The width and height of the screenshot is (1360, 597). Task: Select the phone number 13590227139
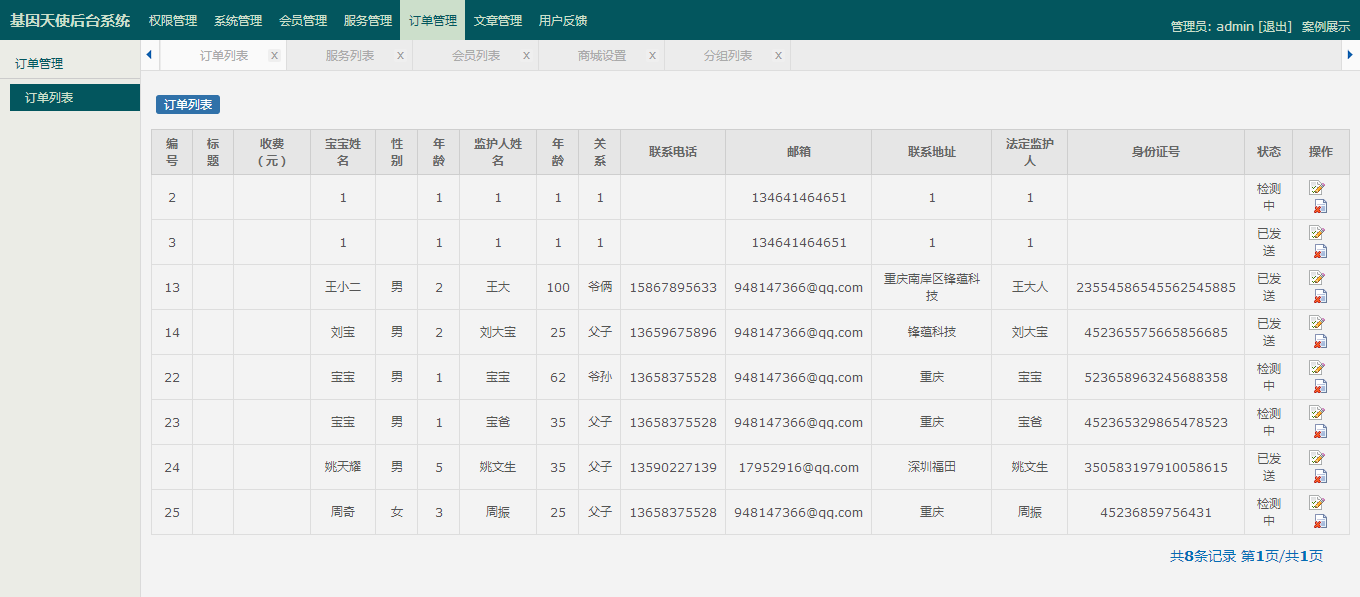[673, 467]
